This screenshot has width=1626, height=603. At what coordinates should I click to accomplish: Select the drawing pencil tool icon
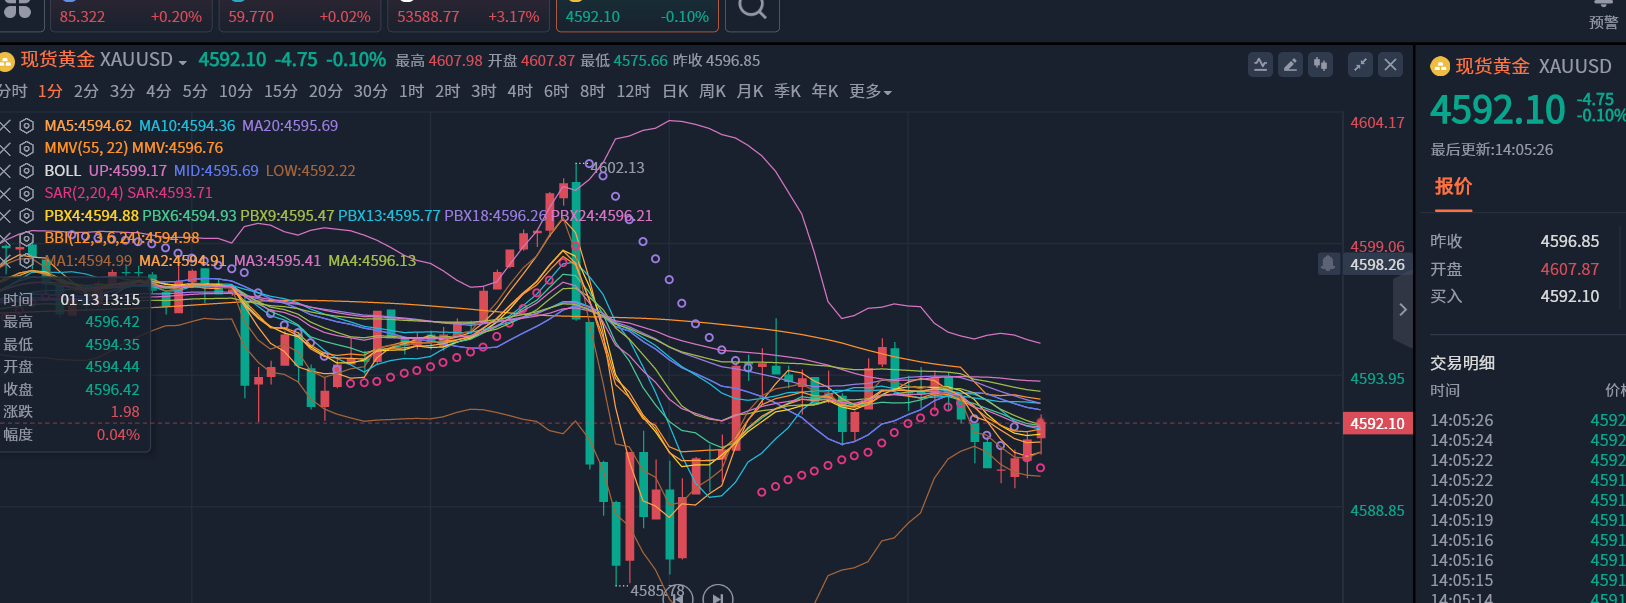tap(1290, 65)
